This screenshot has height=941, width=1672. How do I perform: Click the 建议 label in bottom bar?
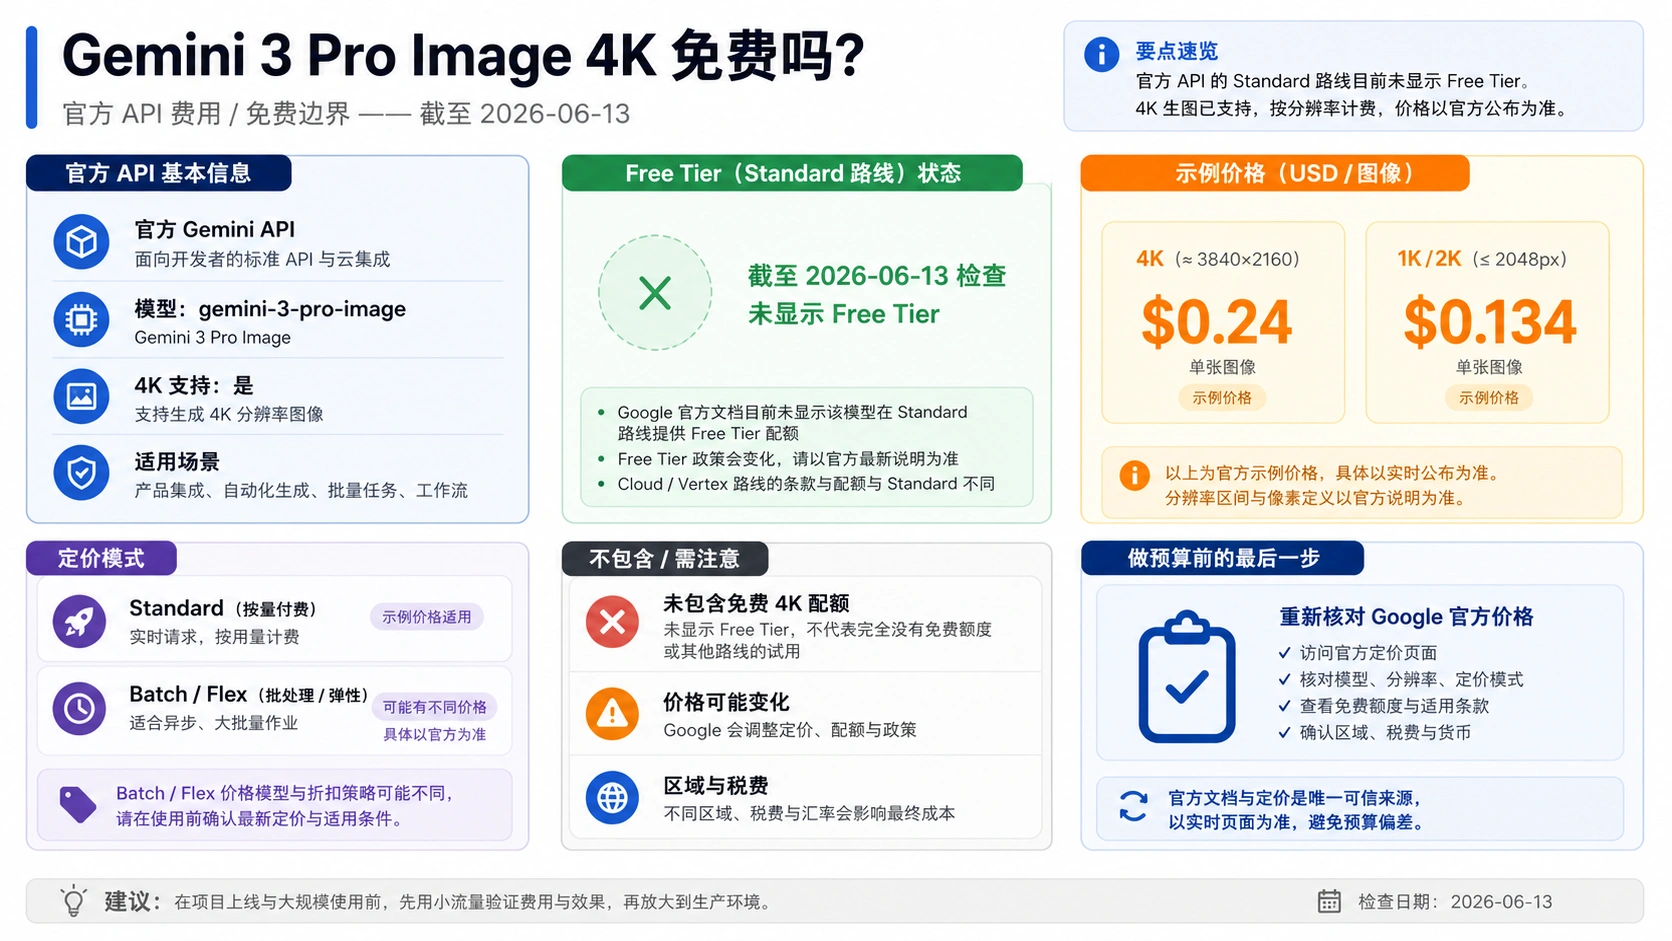pos(131,901)
